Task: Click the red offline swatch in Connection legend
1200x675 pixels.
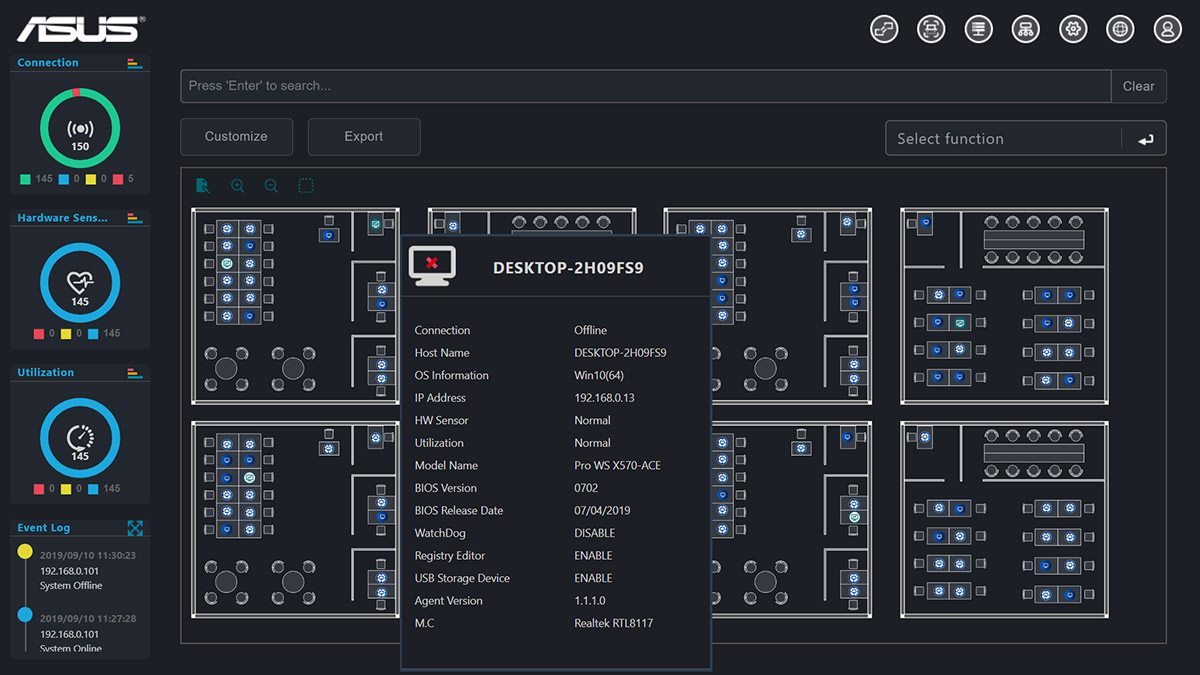Action: [x=118, y=179]
